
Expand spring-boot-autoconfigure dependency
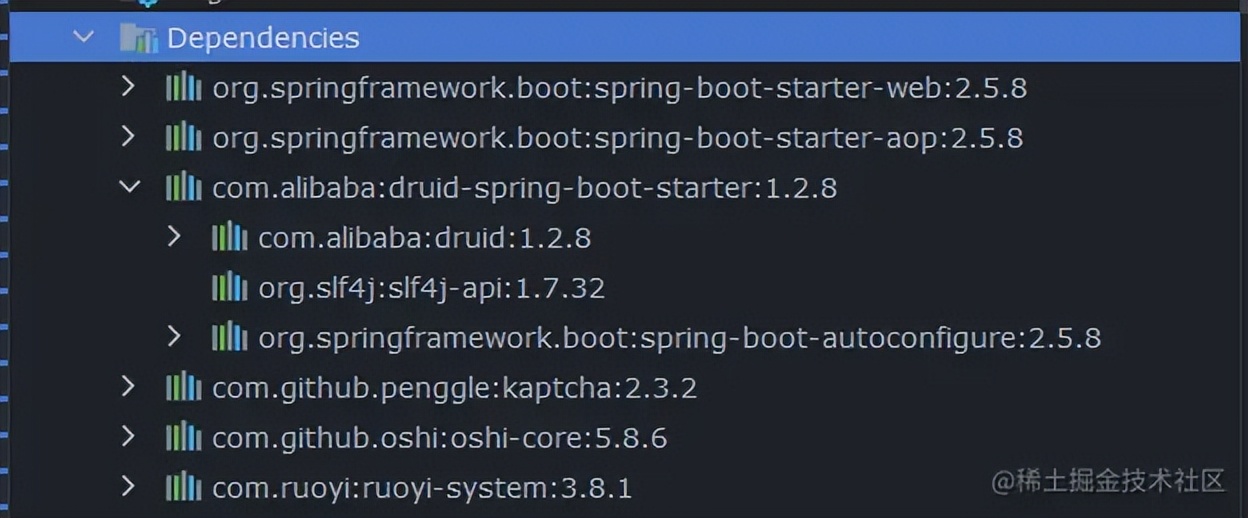pos(174,337)
